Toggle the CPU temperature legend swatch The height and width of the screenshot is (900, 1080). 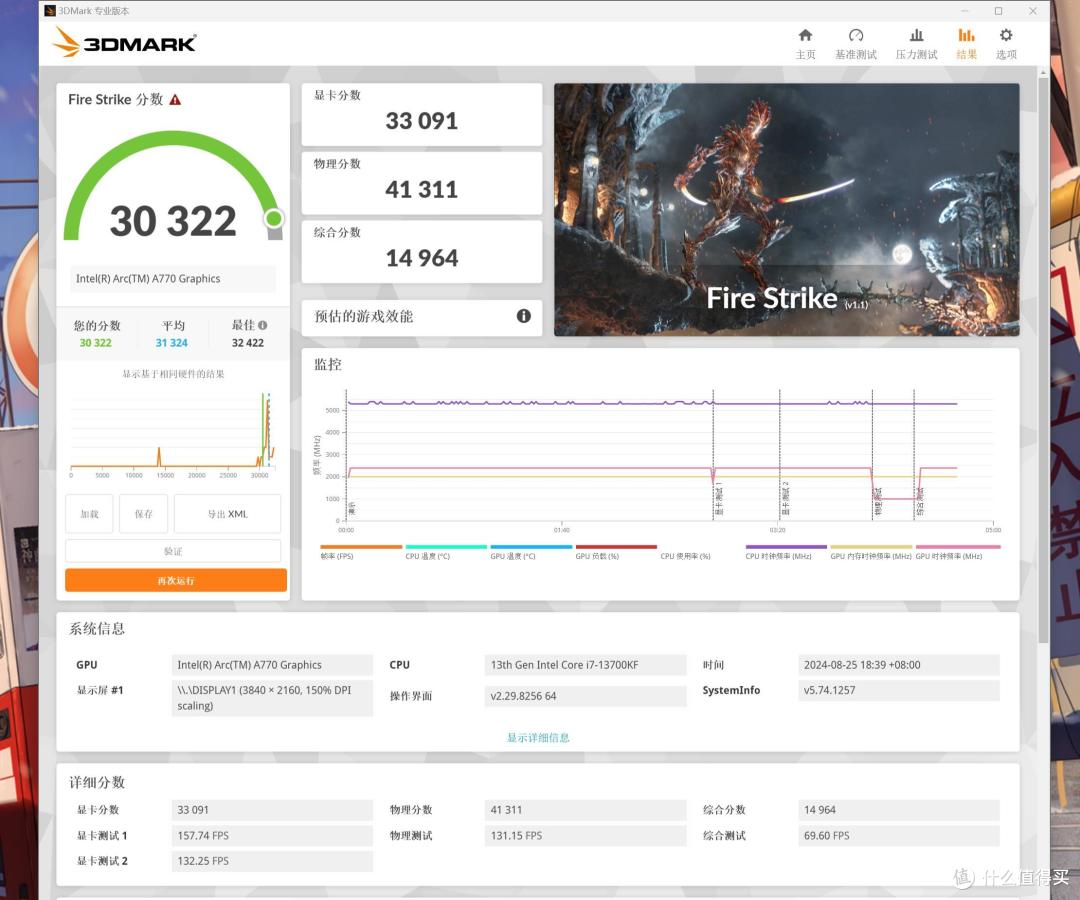click(x=446, y=547)
